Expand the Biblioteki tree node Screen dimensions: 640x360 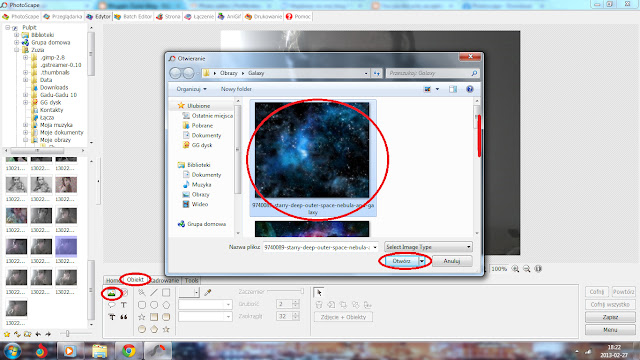(x=17, y=35)
